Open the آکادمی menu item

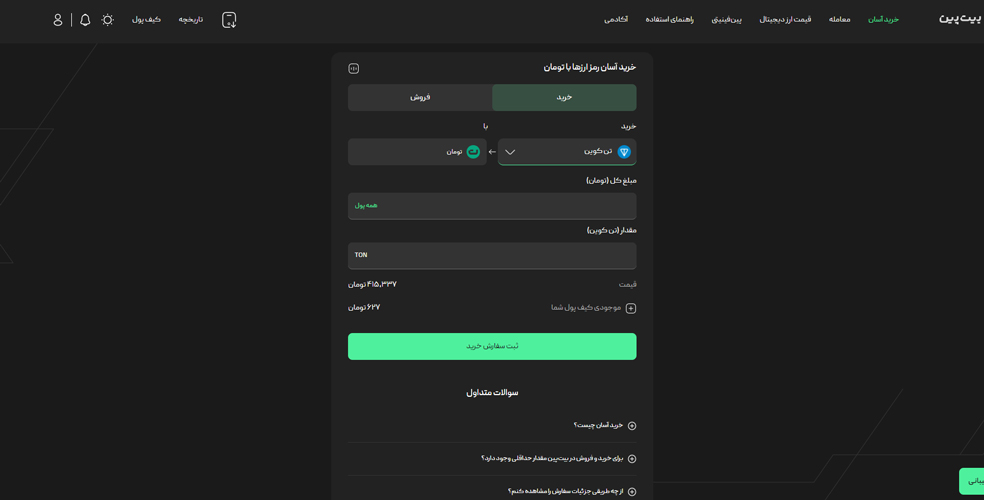616,20
